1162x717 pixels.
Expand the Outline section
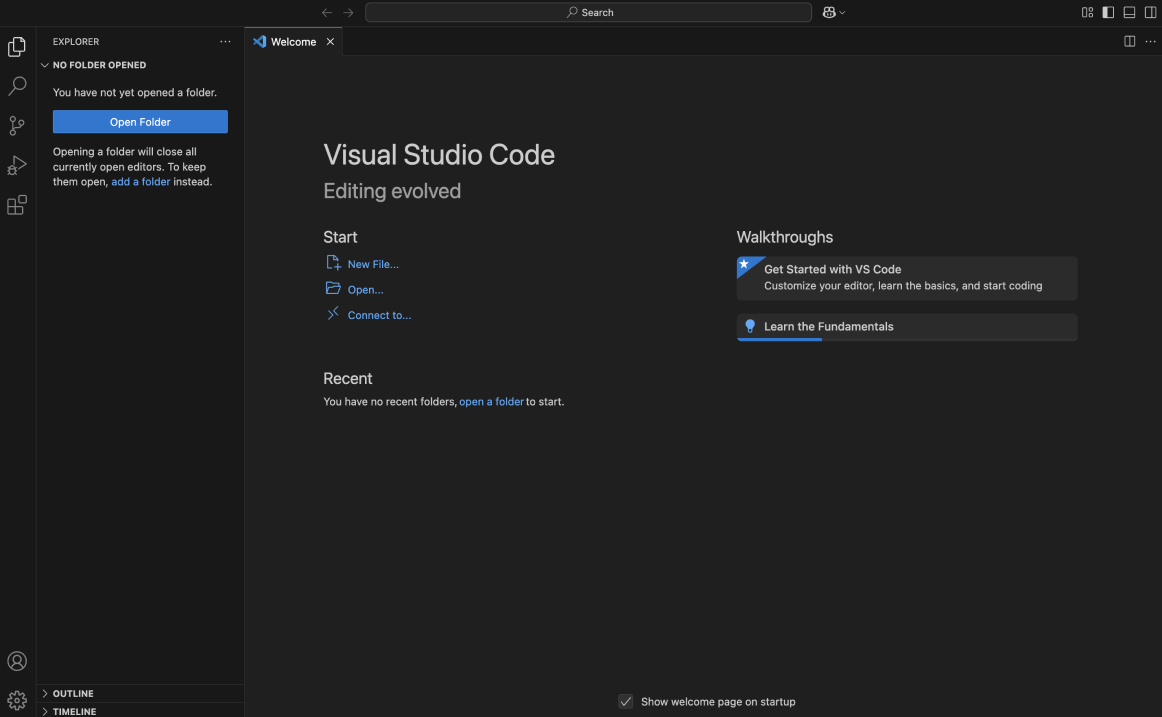pos(140,693)
